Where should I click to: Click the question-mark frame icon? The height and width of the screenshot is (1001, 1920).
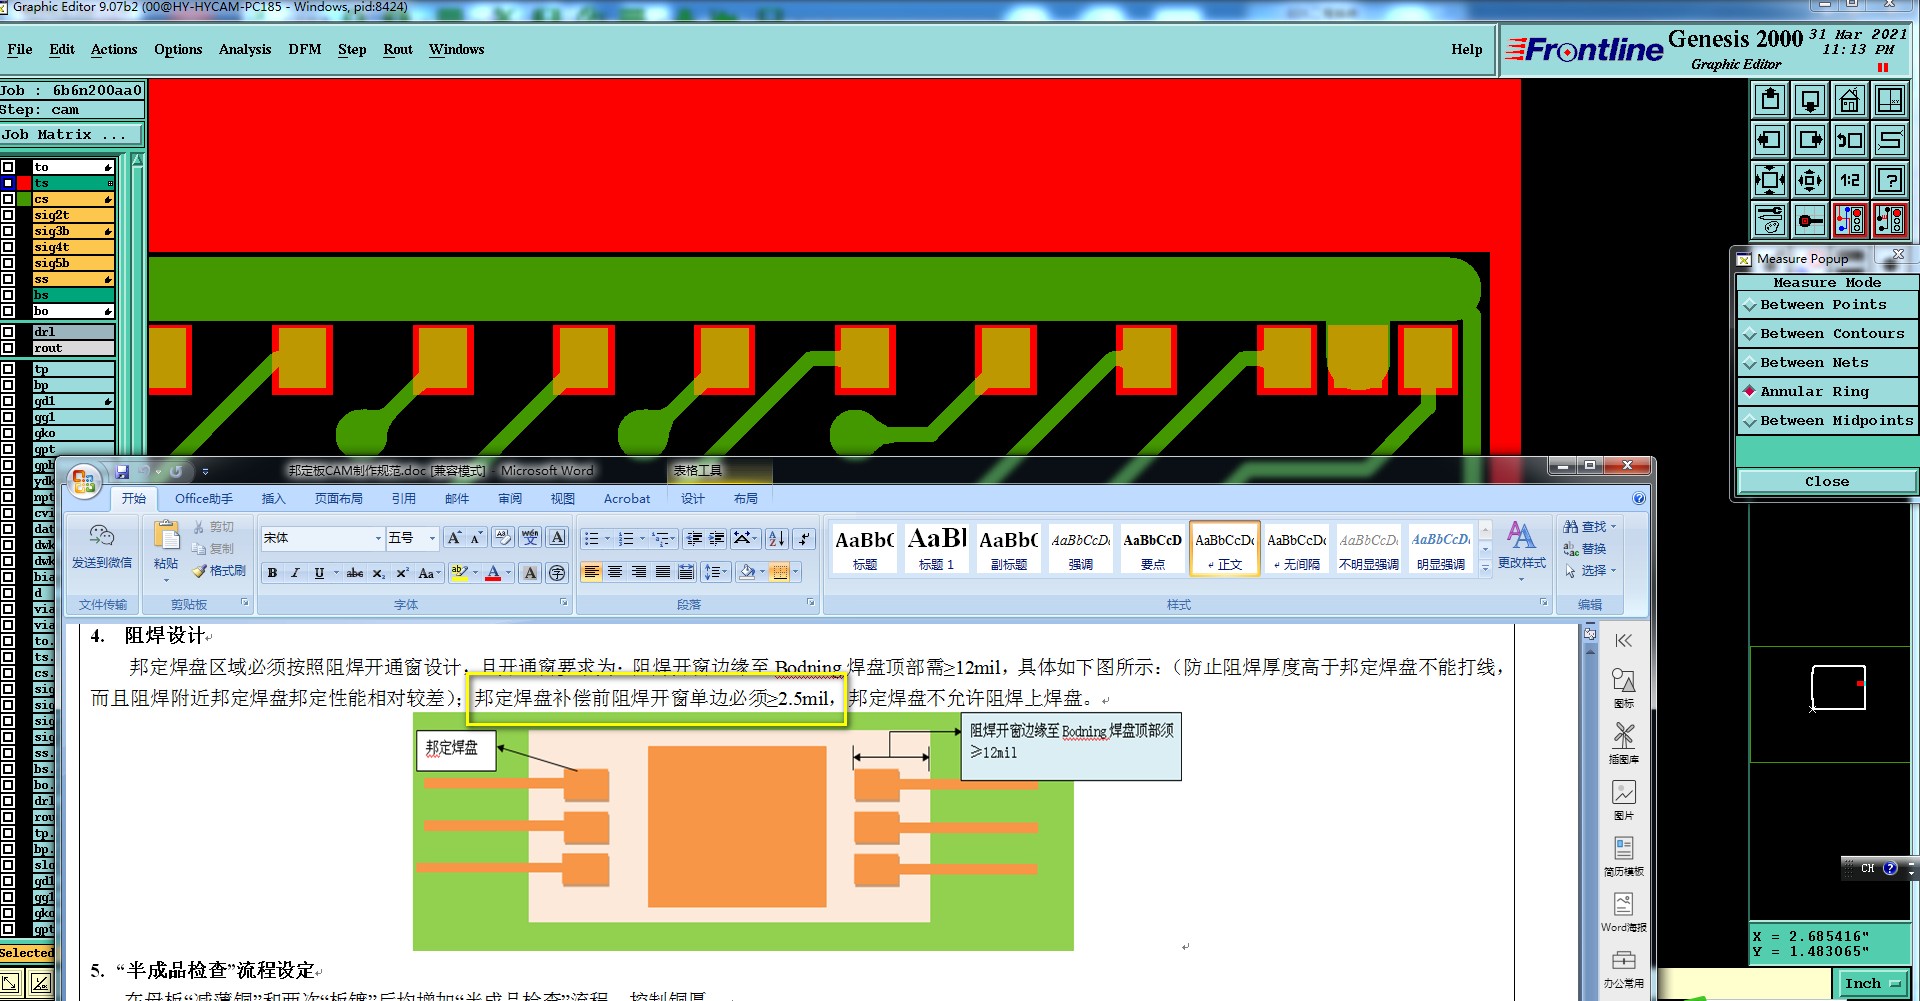tap(1890, 180)
